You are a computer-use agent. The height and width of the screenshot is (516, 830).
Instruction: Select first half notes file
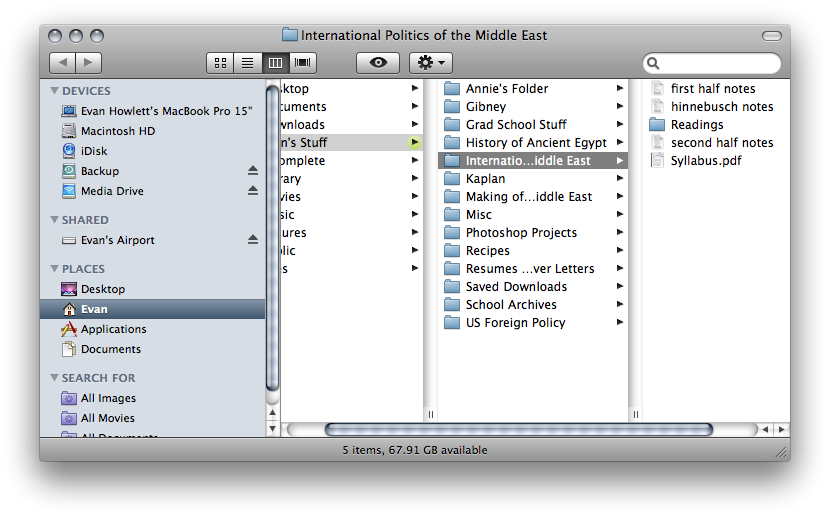[717, 88]
